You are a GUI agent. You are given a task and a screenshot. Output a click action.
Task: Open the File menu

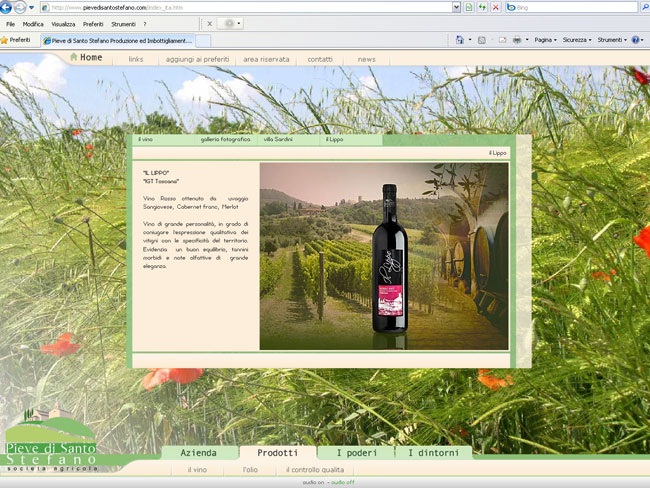point(10,24)
